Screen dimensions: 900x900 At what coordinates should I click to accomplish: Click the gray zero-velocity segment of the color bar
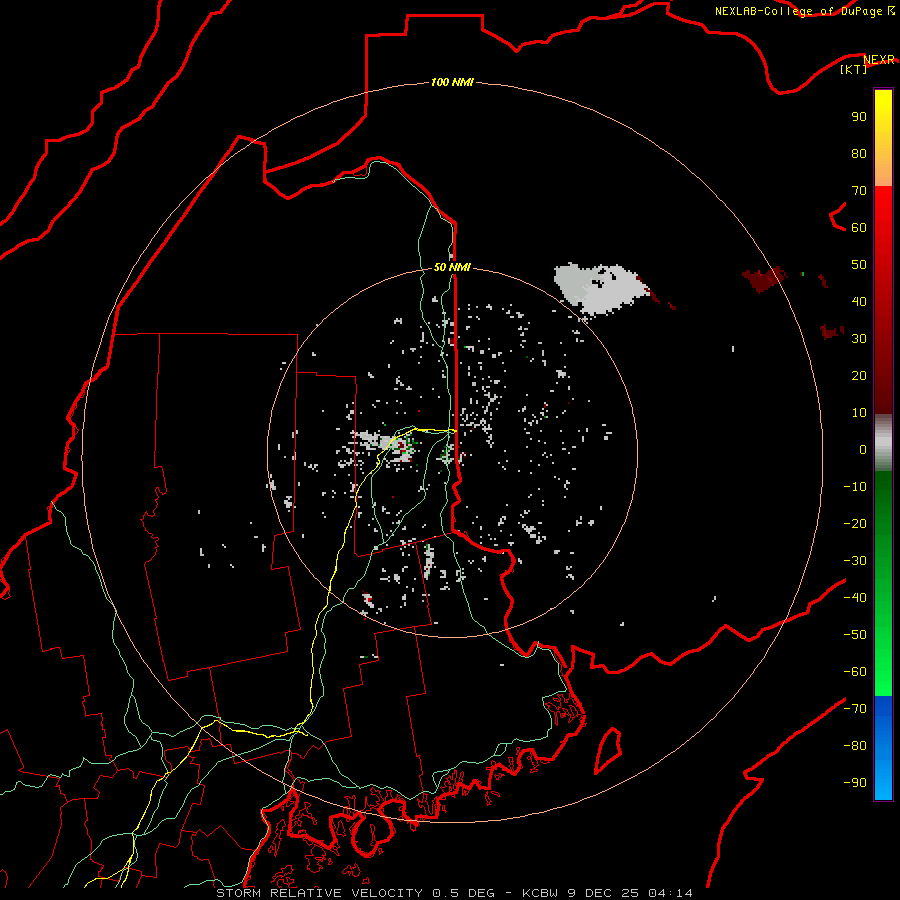click(x=883, y=442)
